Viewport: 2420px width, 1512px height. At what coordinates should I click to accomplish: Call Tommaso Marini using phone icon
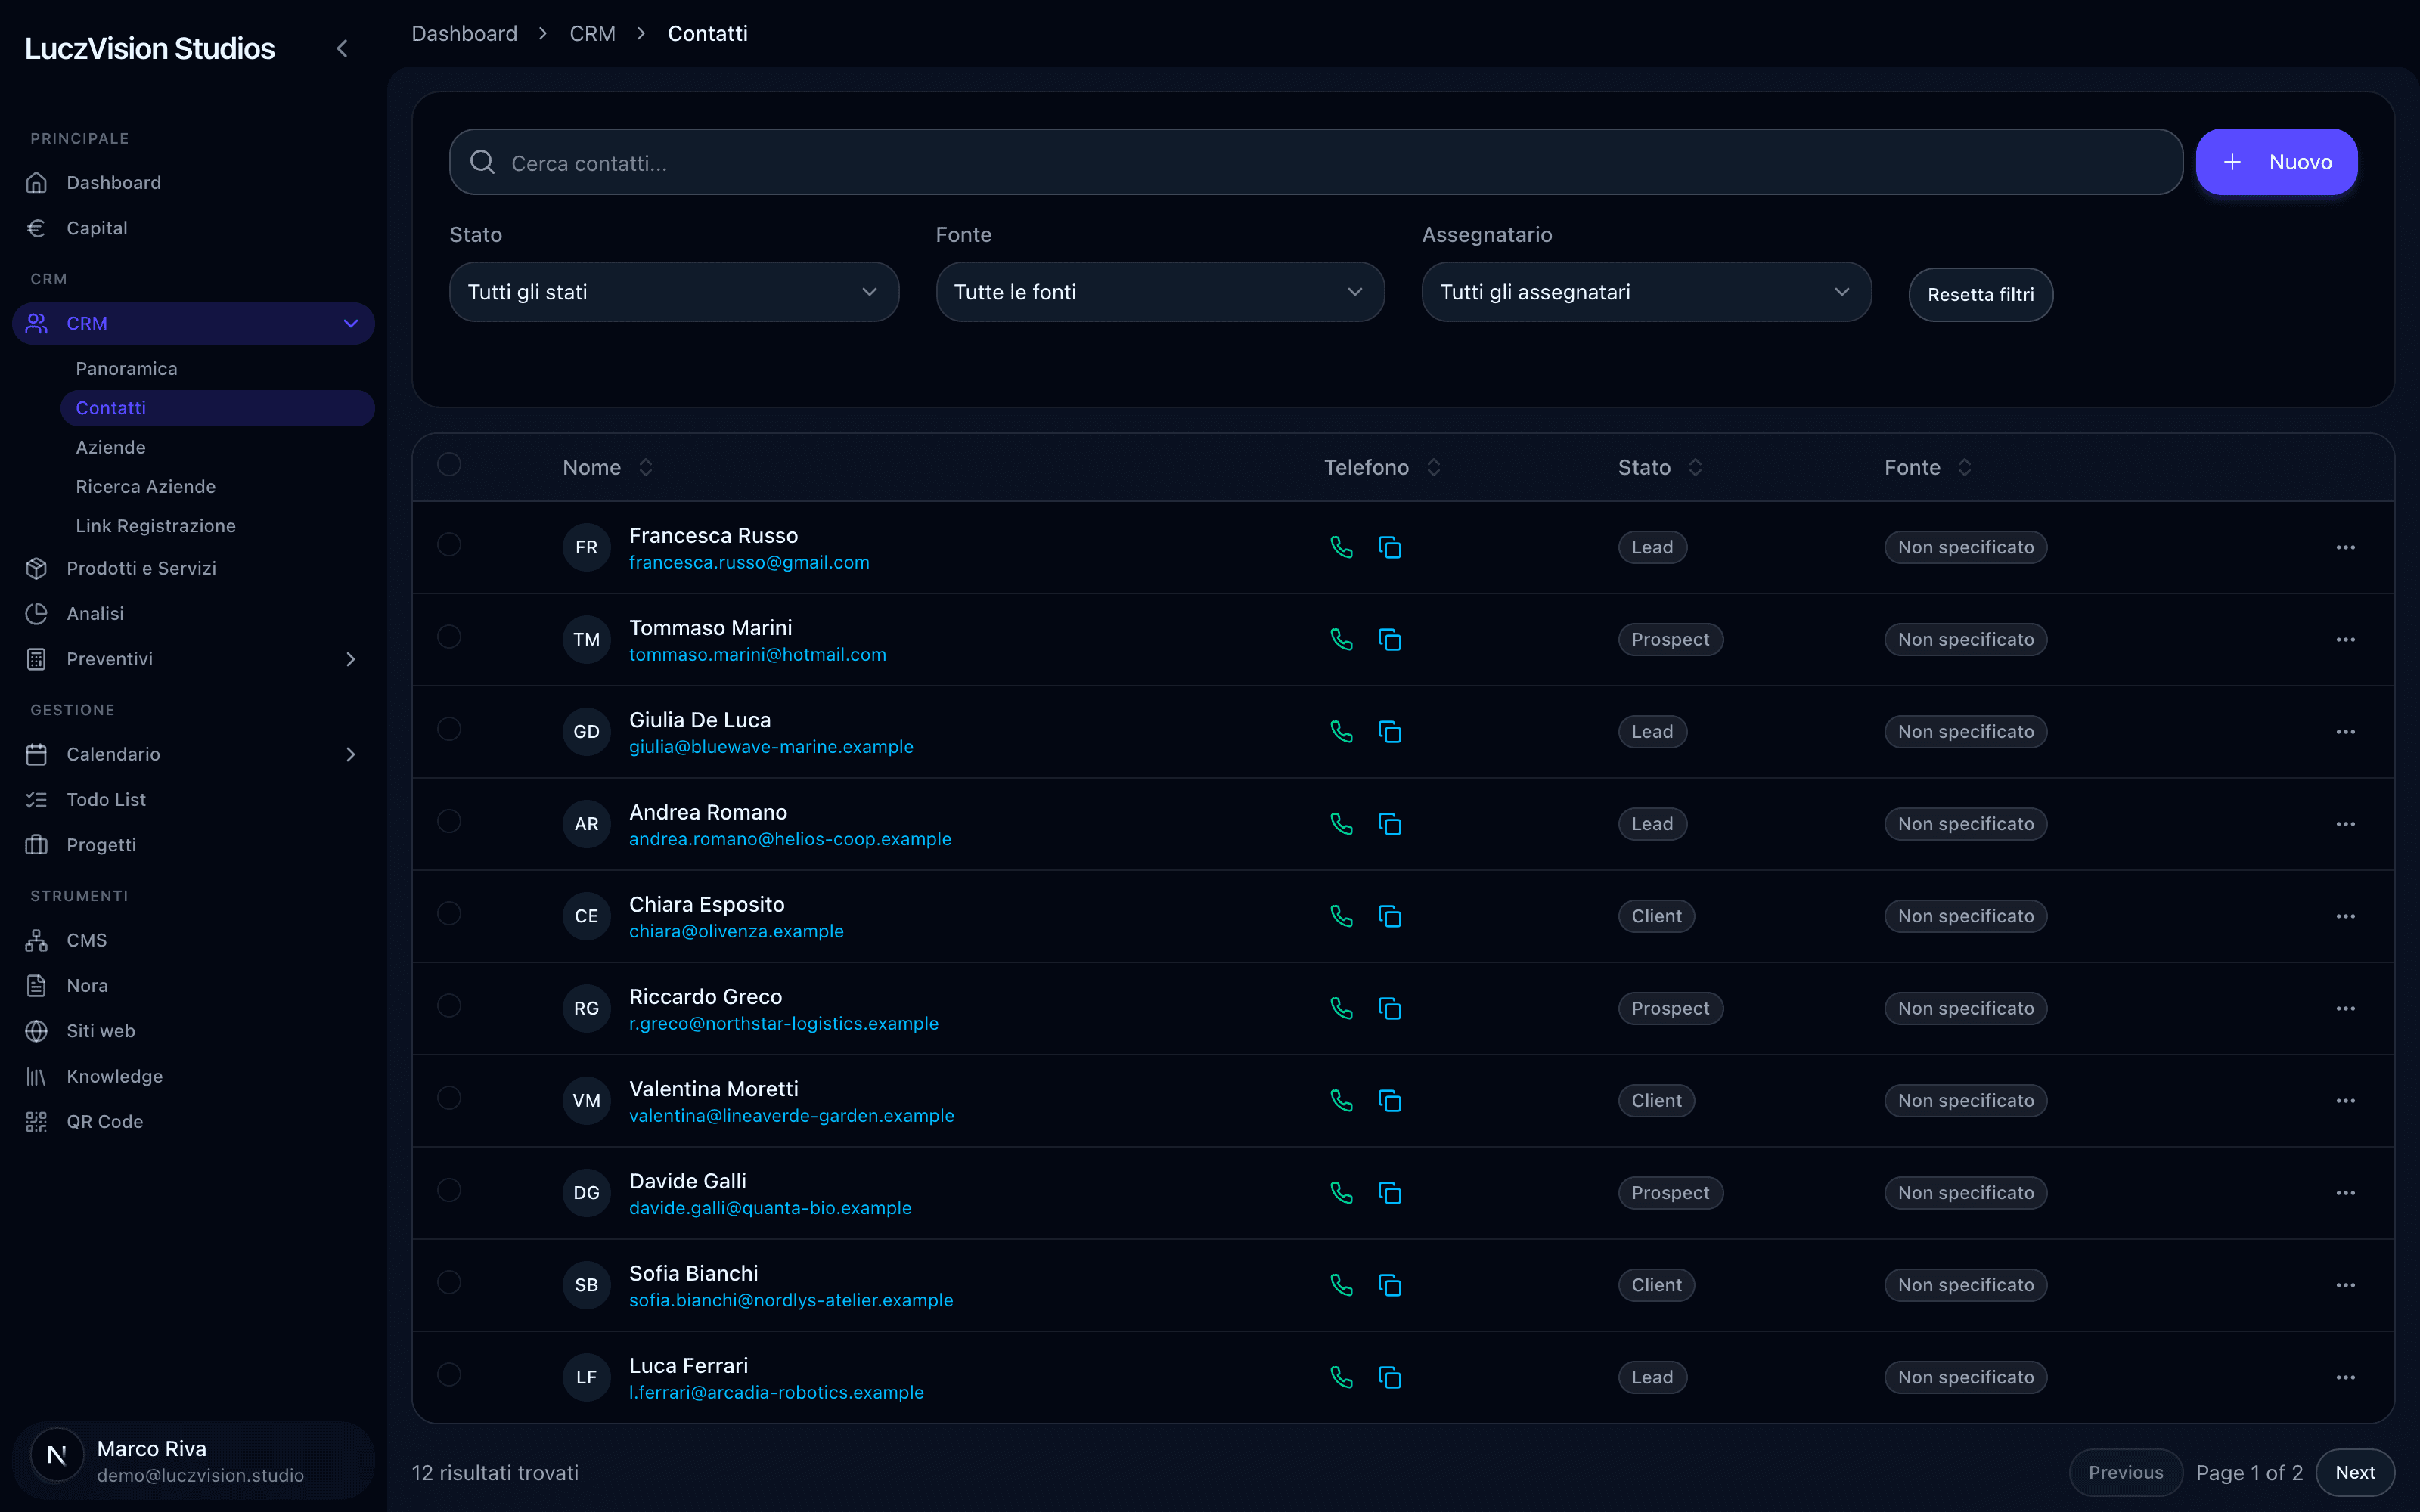1341,639
